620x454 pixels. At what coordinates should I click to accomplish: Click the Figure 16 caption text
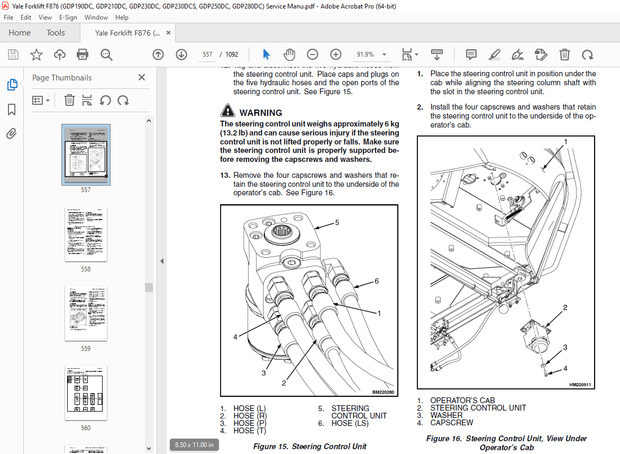[507, 443]
